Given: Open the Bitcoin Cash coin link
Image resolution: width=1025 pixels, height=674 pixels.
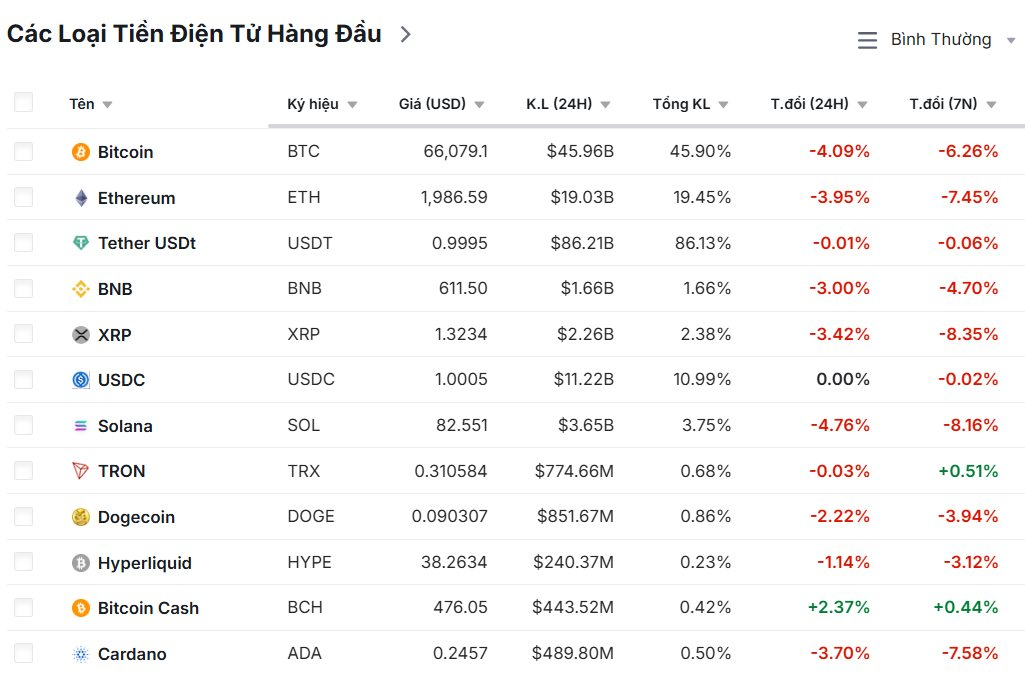Looking at the screenshot, I should pyautogui.click(x=148, y=608).
